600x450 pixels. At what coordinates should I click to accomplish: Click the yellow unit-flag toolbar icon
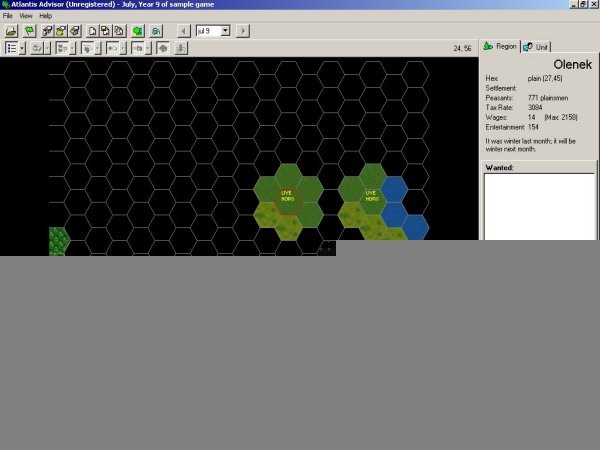pyautogui.click(x=61, y=31)
